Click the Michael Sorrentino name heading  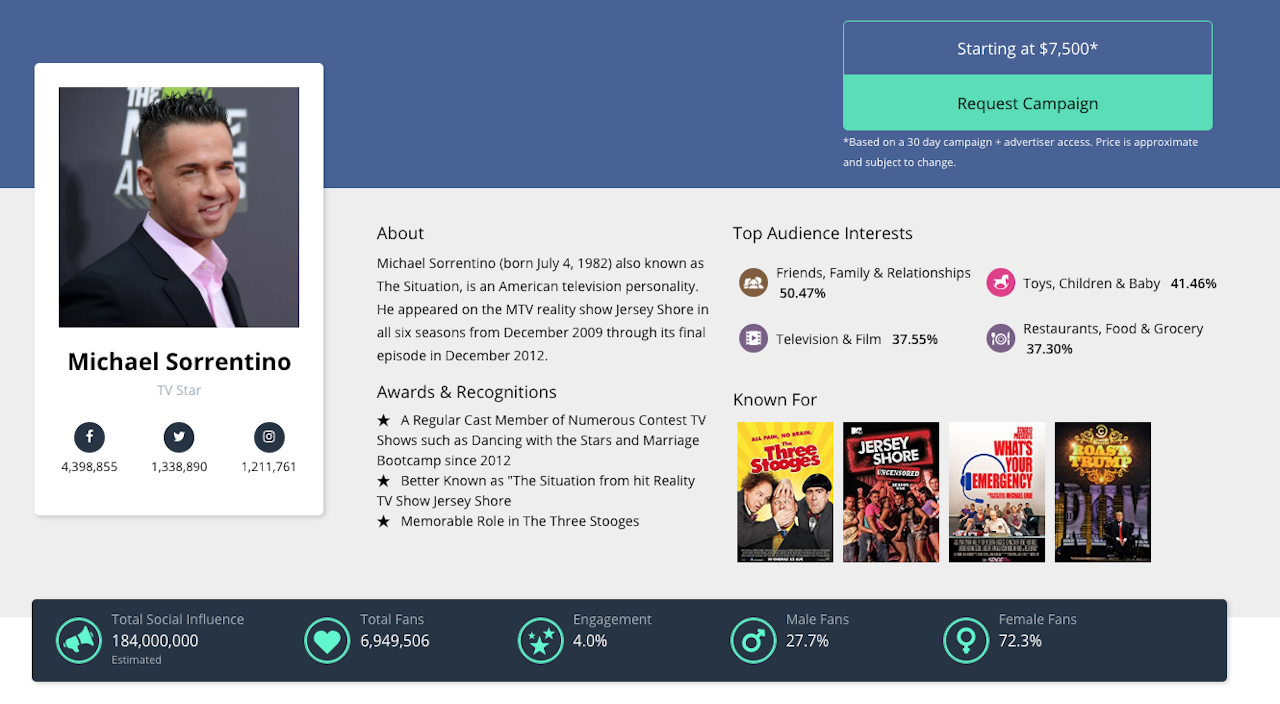tap(179, 362)
